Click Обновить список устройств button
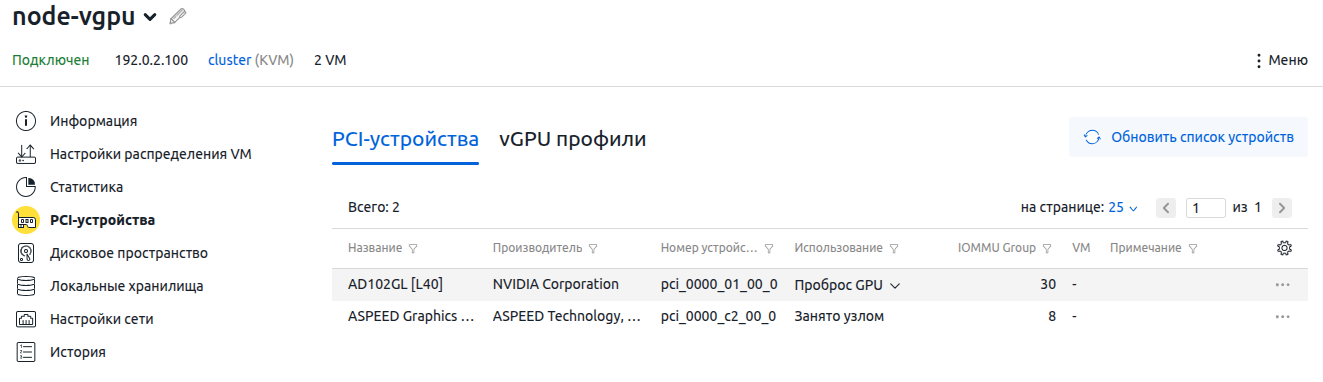This screenshot has width=1323, height=382. click(x=1188, y=137)
